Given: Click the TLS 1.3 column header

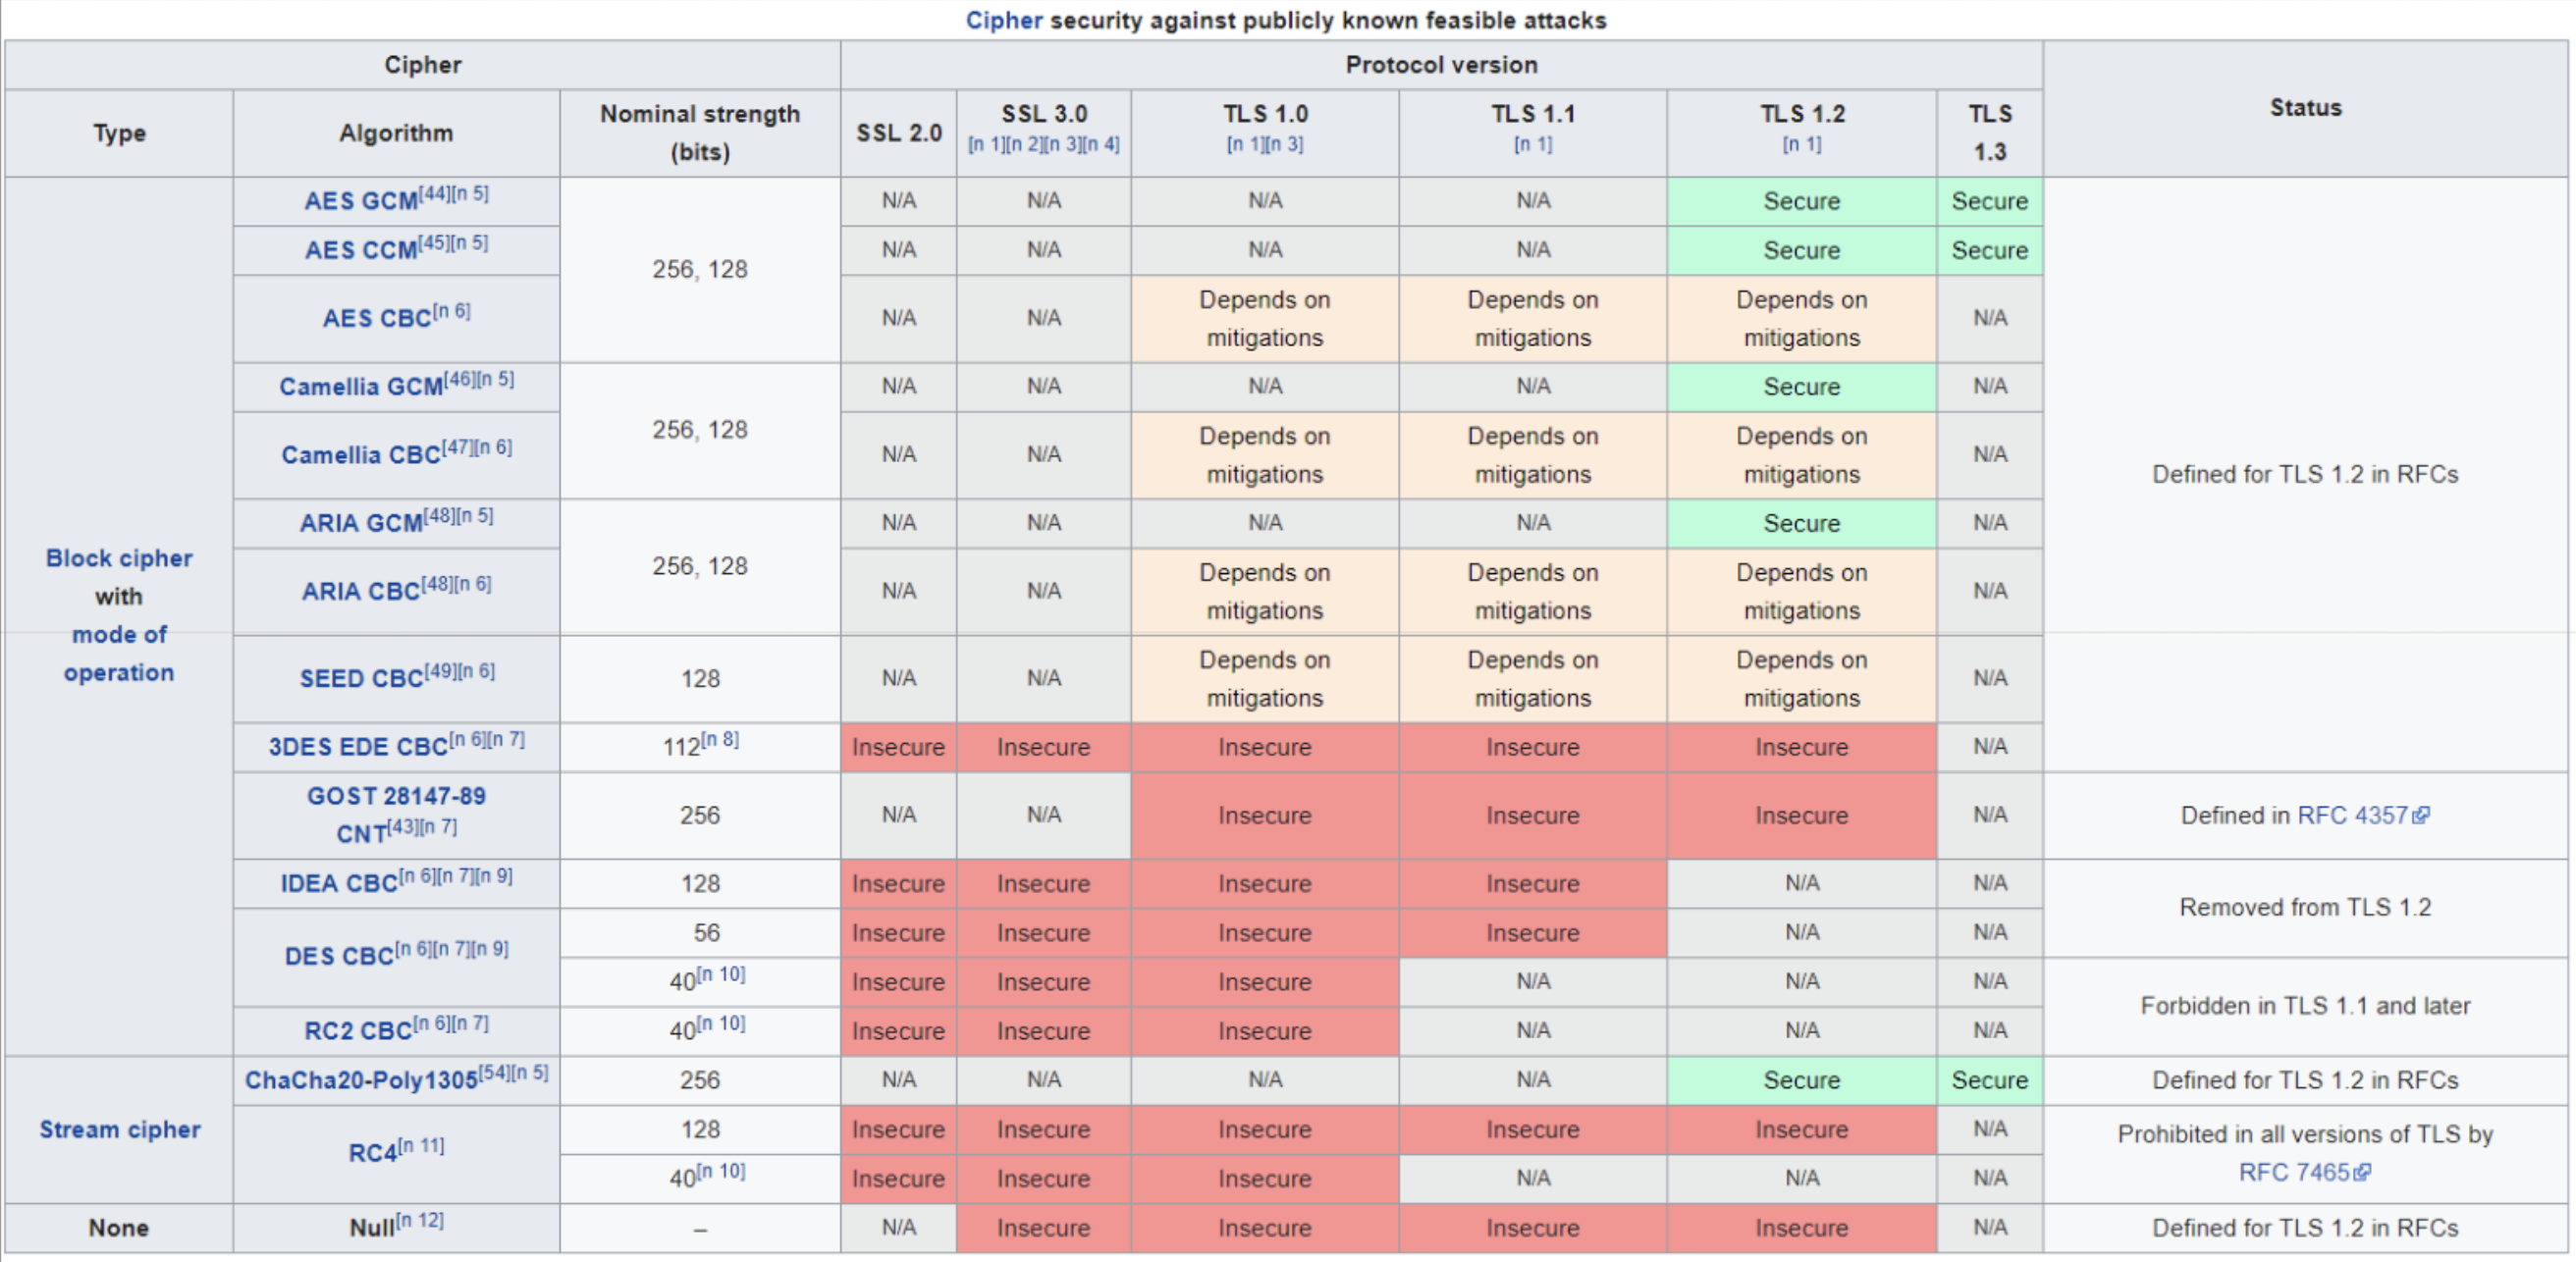Looking at the screenshot, I should 1990,133.
